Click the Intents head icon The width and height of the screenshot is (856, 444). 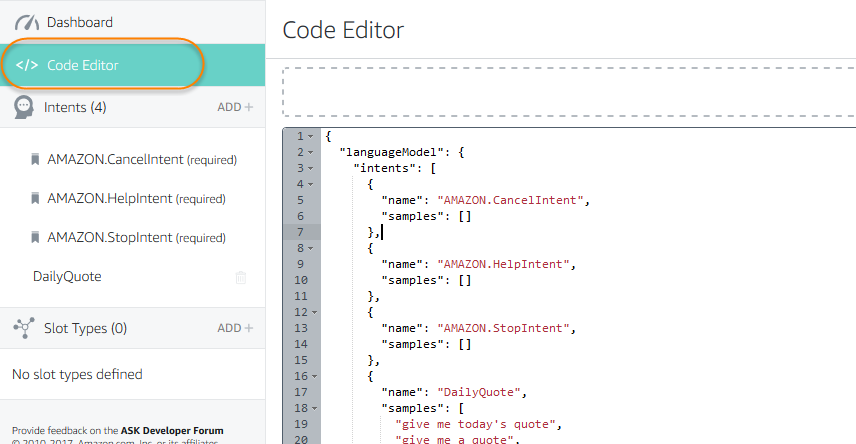point(23,107)
